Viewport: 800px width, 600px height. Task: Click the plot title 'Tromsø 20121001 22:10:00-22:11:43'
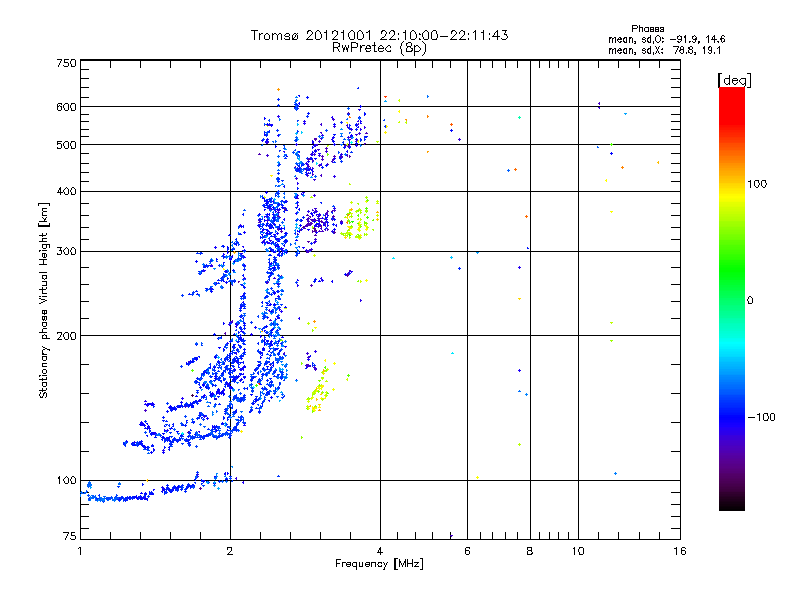pos(380,35)
